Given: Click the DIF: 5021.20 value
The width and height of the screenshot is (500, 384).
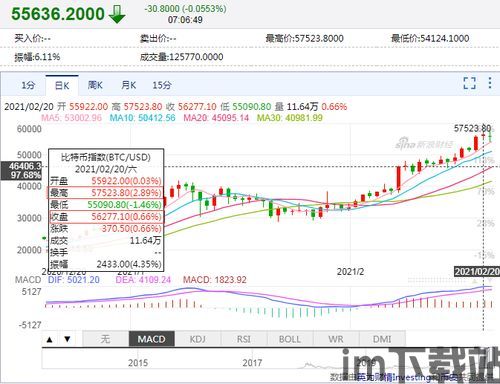Looking at the screenshot, I should click(x=74, y=280).
